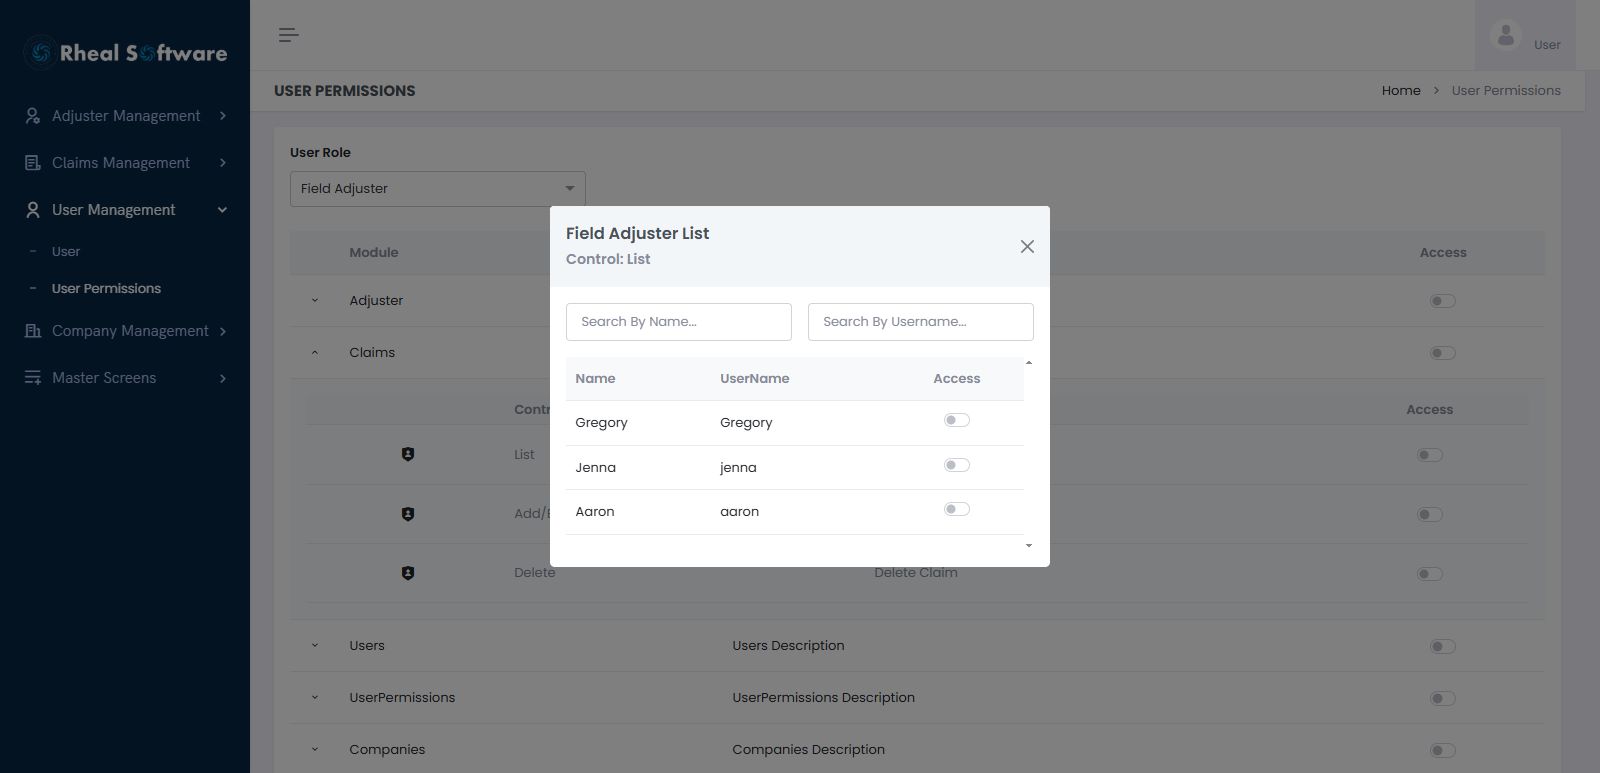
Task: Click the Rheal Software logo
Action: (126, 53)
